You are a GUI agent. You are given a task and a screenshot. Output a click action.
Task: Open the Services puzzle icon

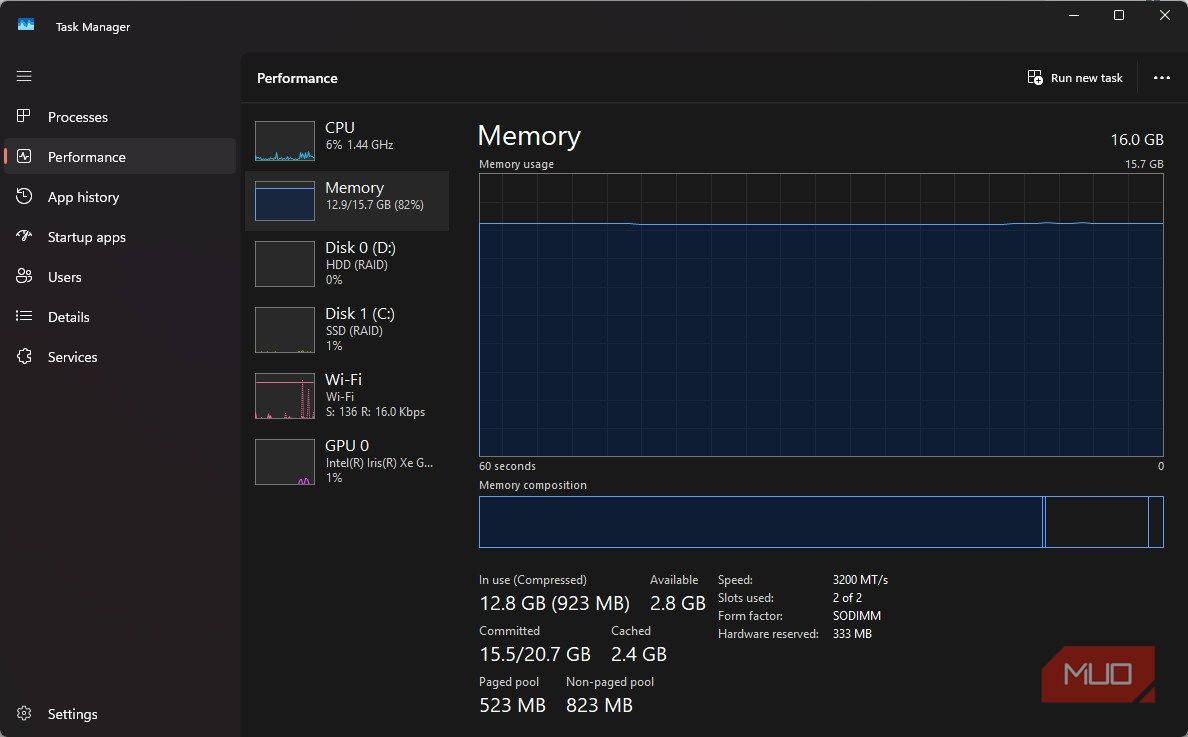coord(24,356)
